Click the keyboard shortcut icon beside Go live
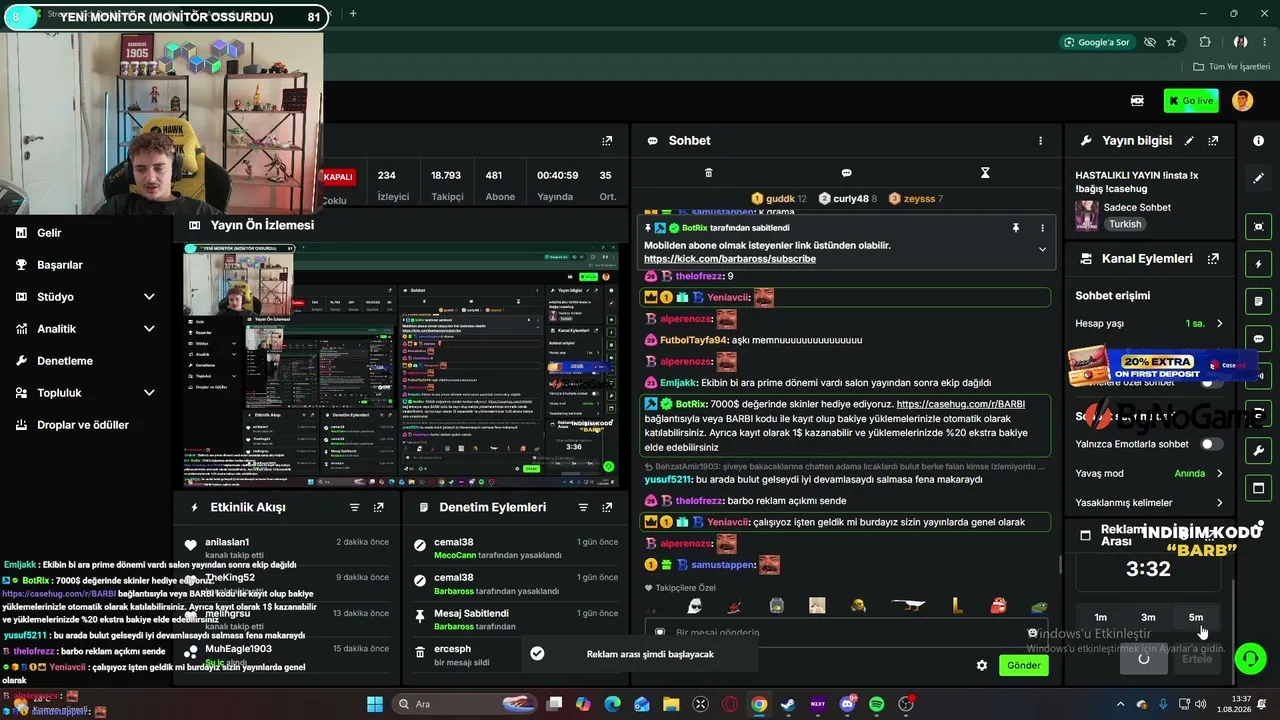 pos(1137,100)
